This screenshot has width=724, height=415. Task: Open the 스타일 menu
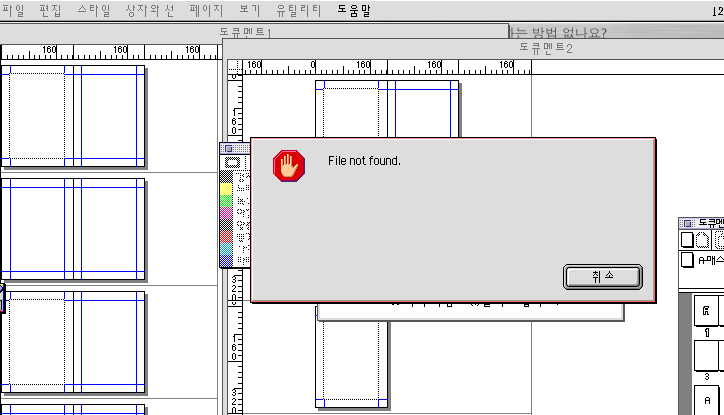pos(94,9)
